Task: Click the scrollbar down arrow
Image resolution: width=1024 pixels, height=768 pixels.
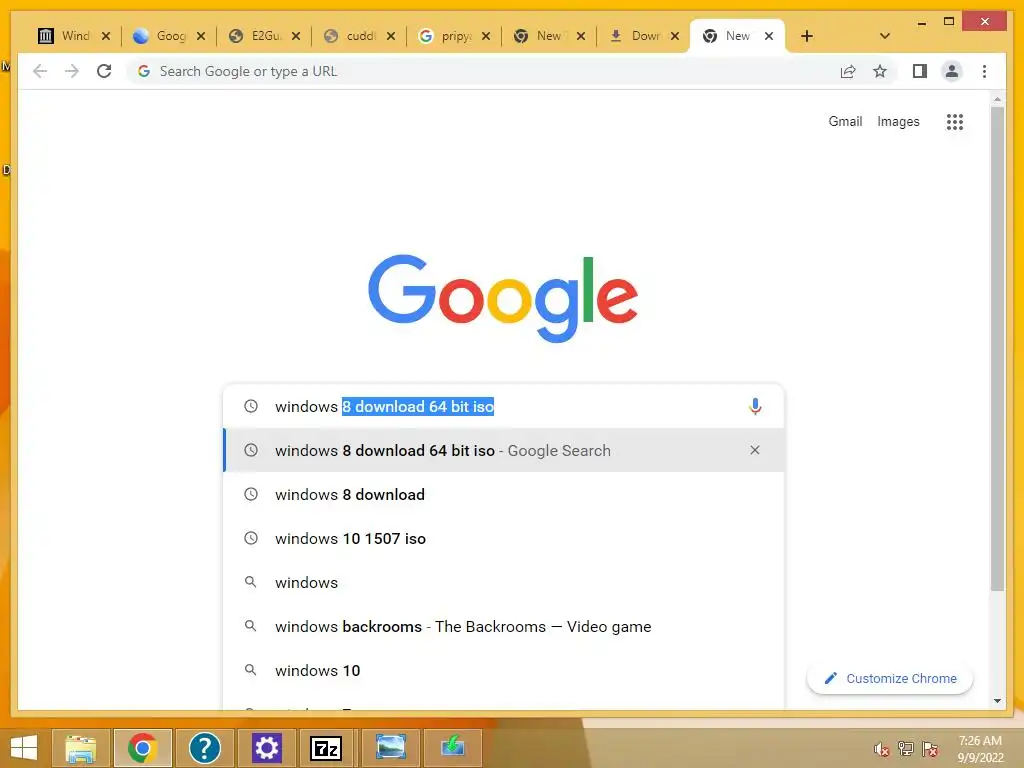Action: (997, 701)
